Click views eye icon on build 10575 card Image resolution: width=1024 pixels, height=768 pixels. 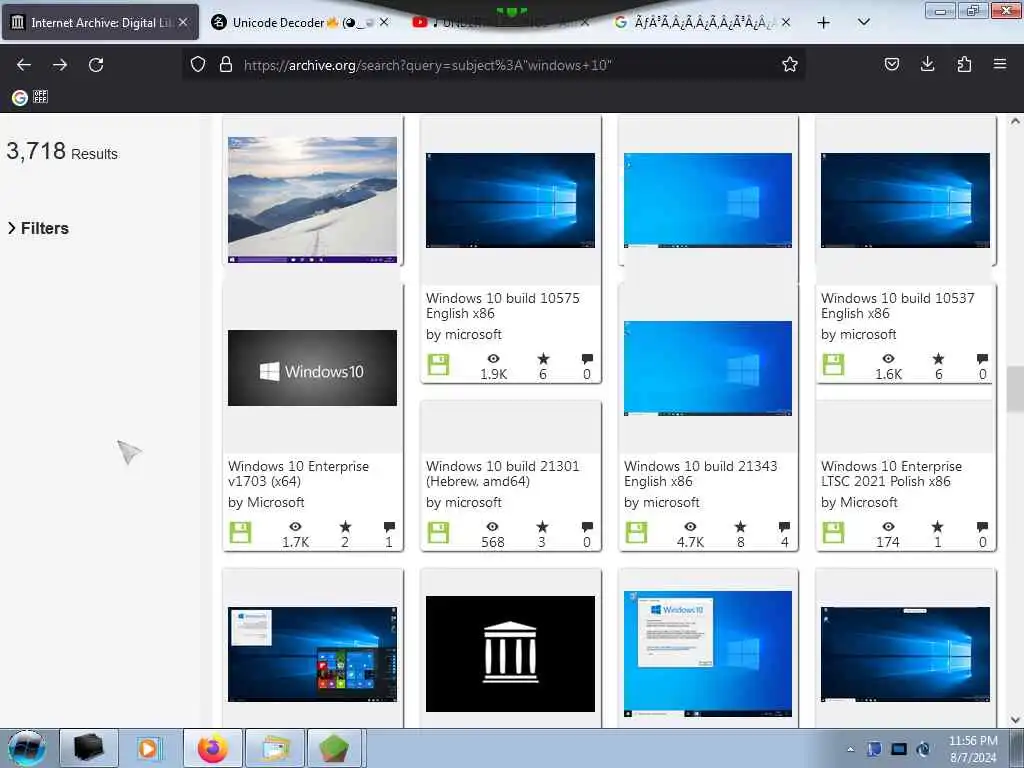(x=494, y=359)
